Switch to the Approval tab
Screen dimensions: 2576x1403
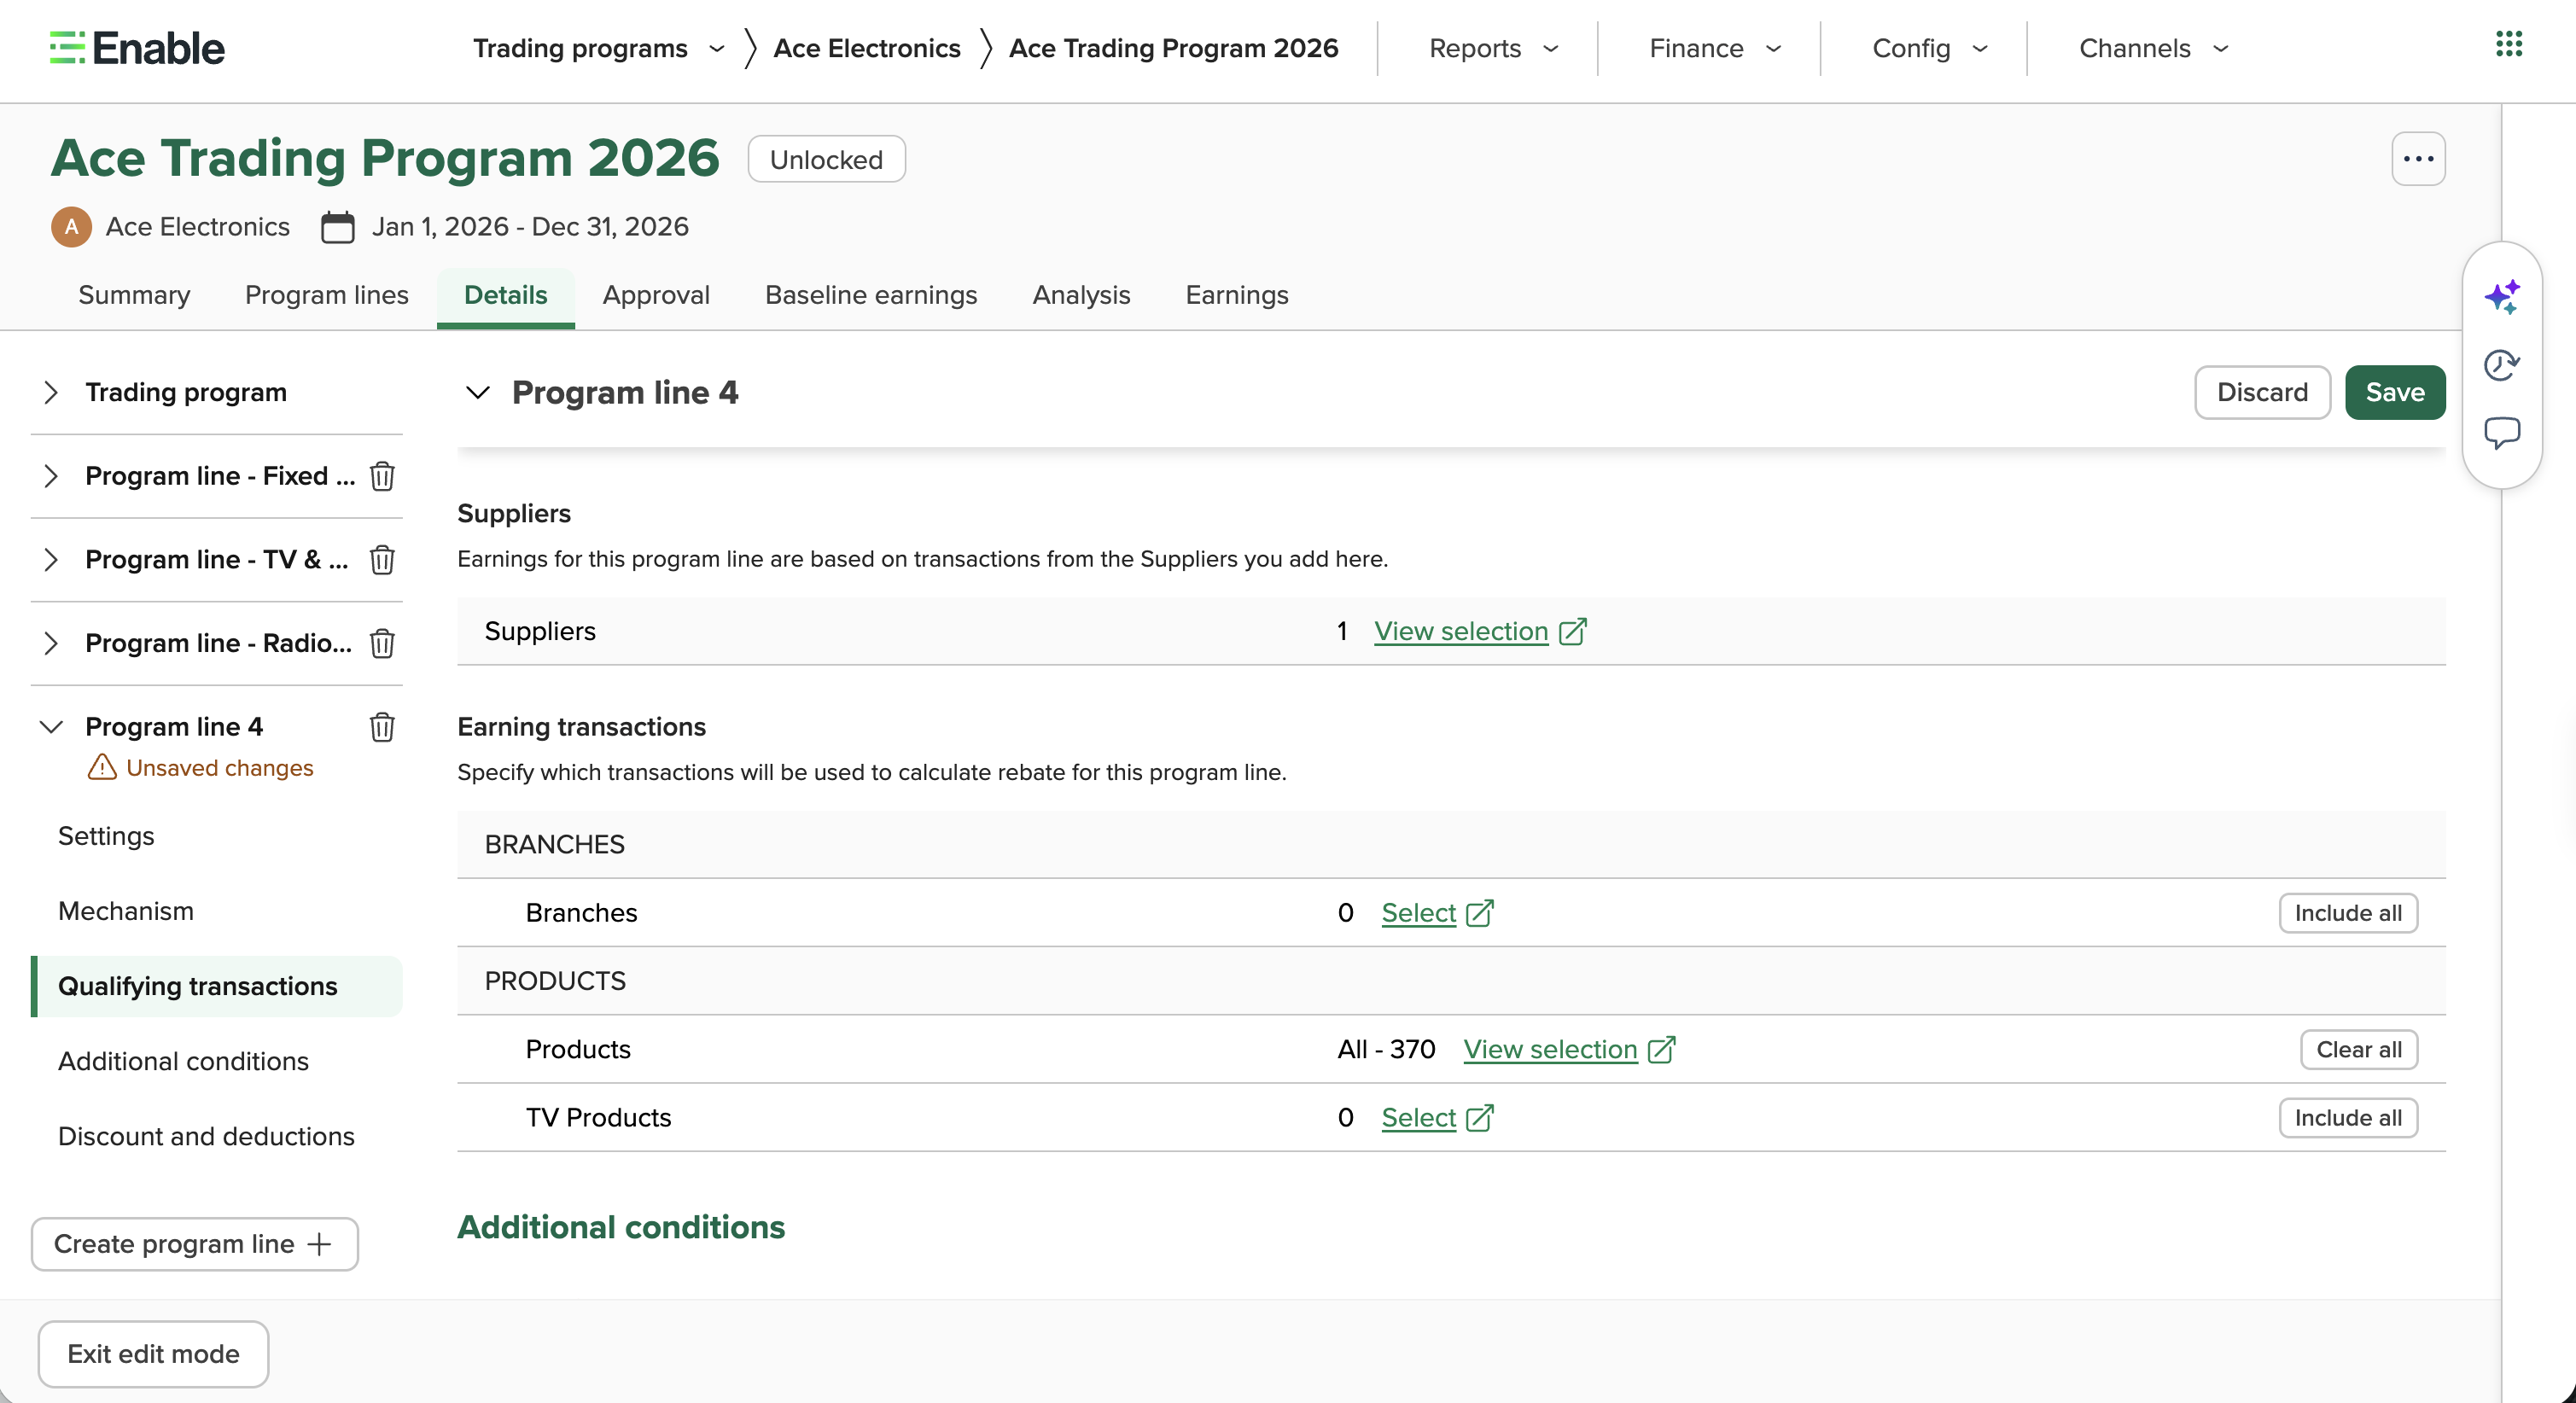(656, 295)
